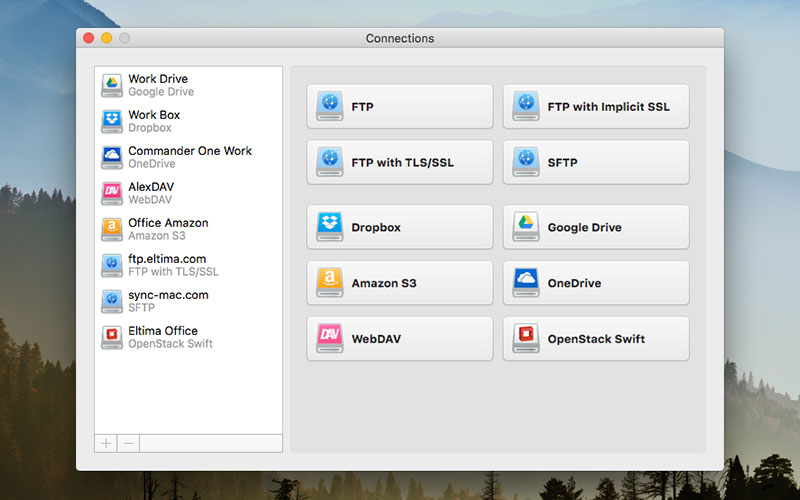
Task: Click the Google Drive logo on Google Drive button
Action: pyautogui.click(x=526, y=227)
